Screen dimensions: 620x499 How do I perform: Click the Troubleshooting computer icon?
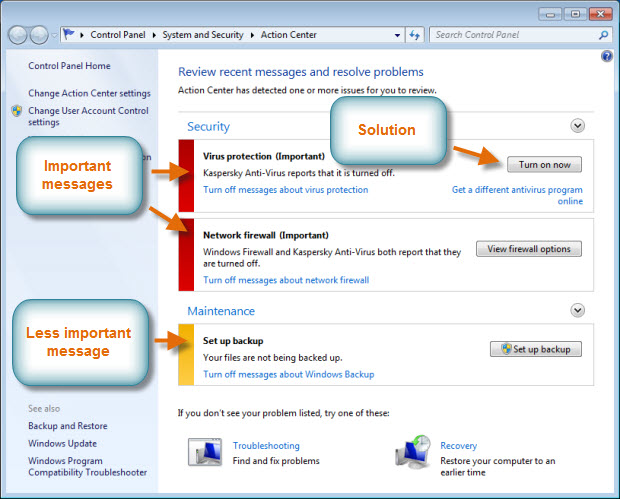(205, 452)
